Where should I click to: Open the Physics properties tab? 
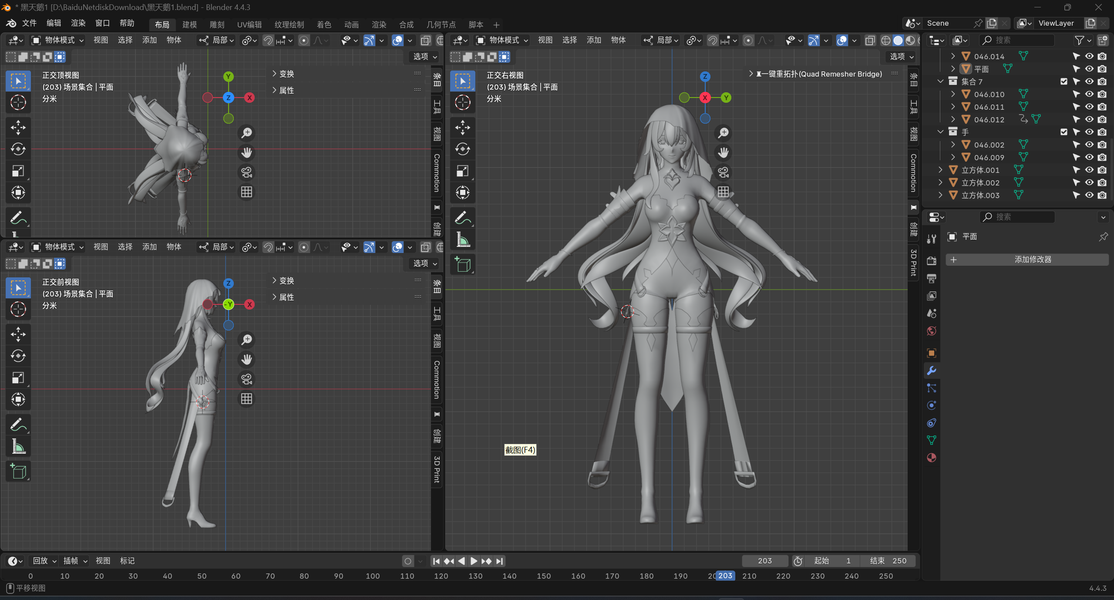click(x=931, y=405)
